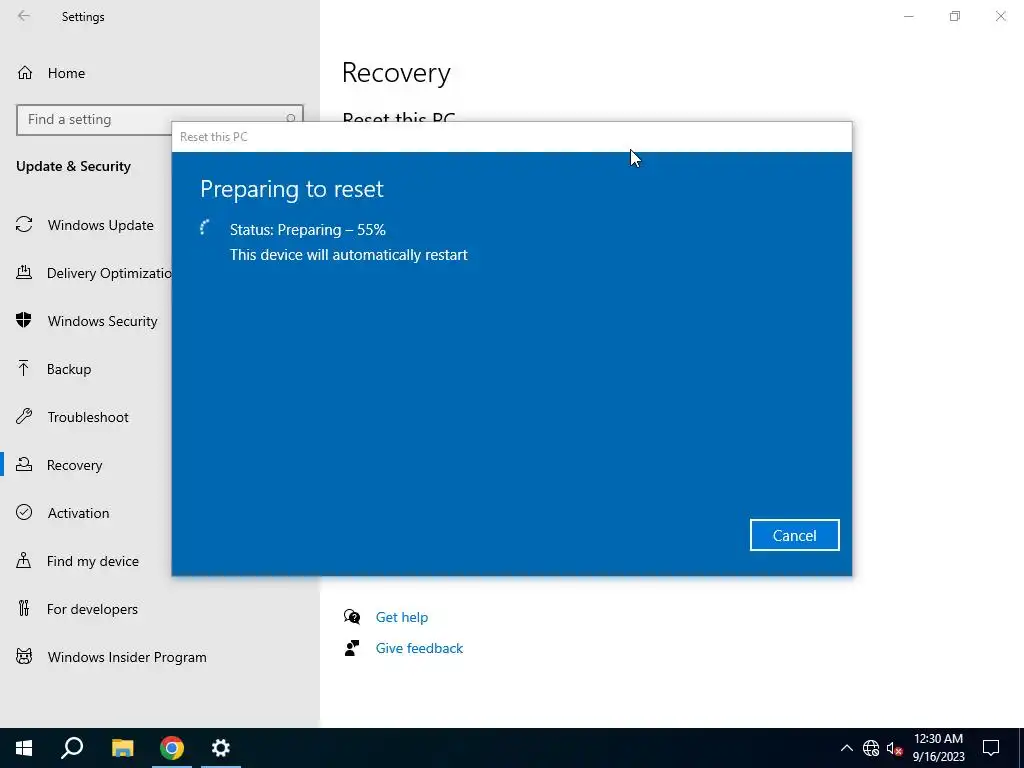
Task: Click the Recovery page heading
Action: [396, 72]
